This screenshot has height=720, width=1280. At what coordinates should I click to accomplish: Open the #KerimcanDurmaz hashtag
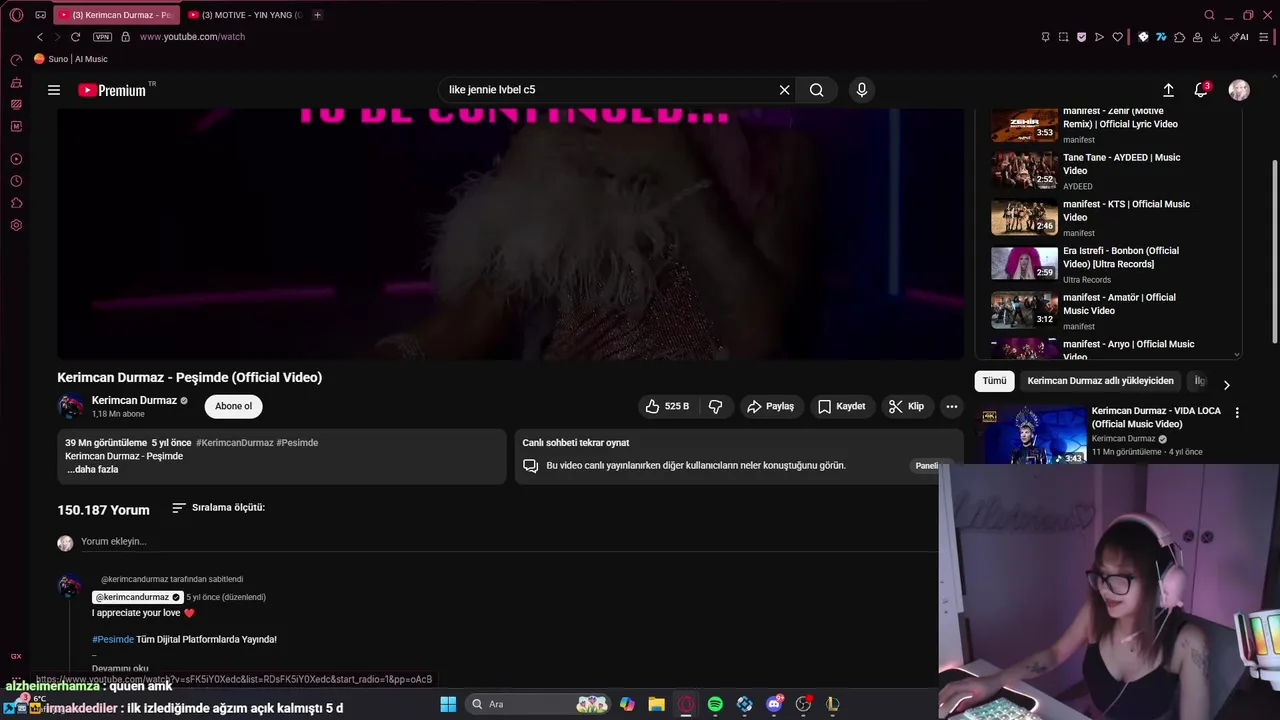[234, 442]
